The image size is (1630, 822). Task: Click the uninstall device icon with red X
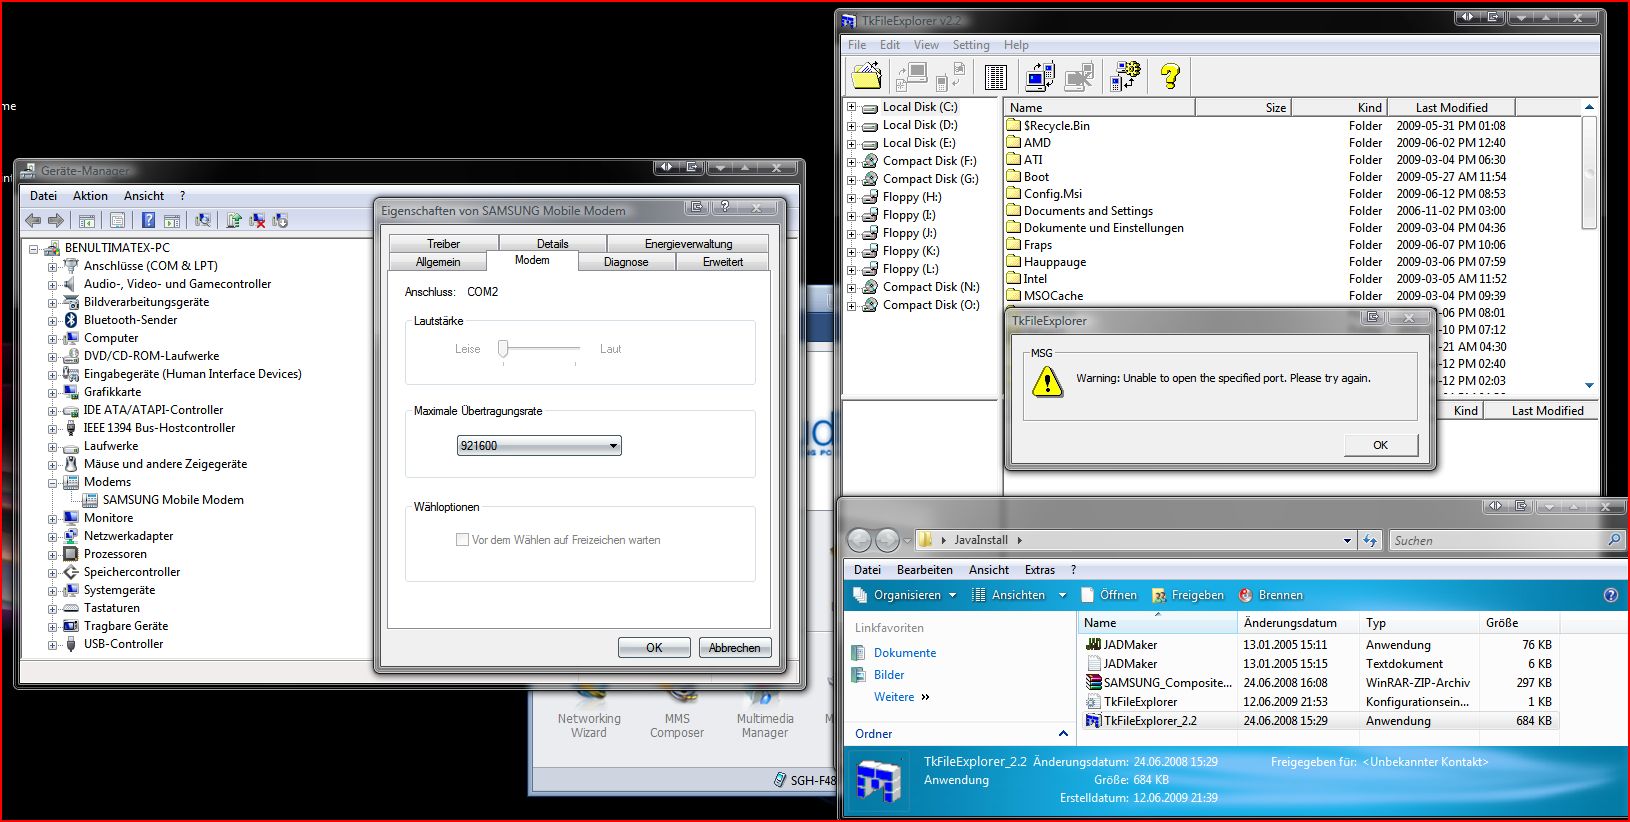pyautogui.click(x=257, y=220)
